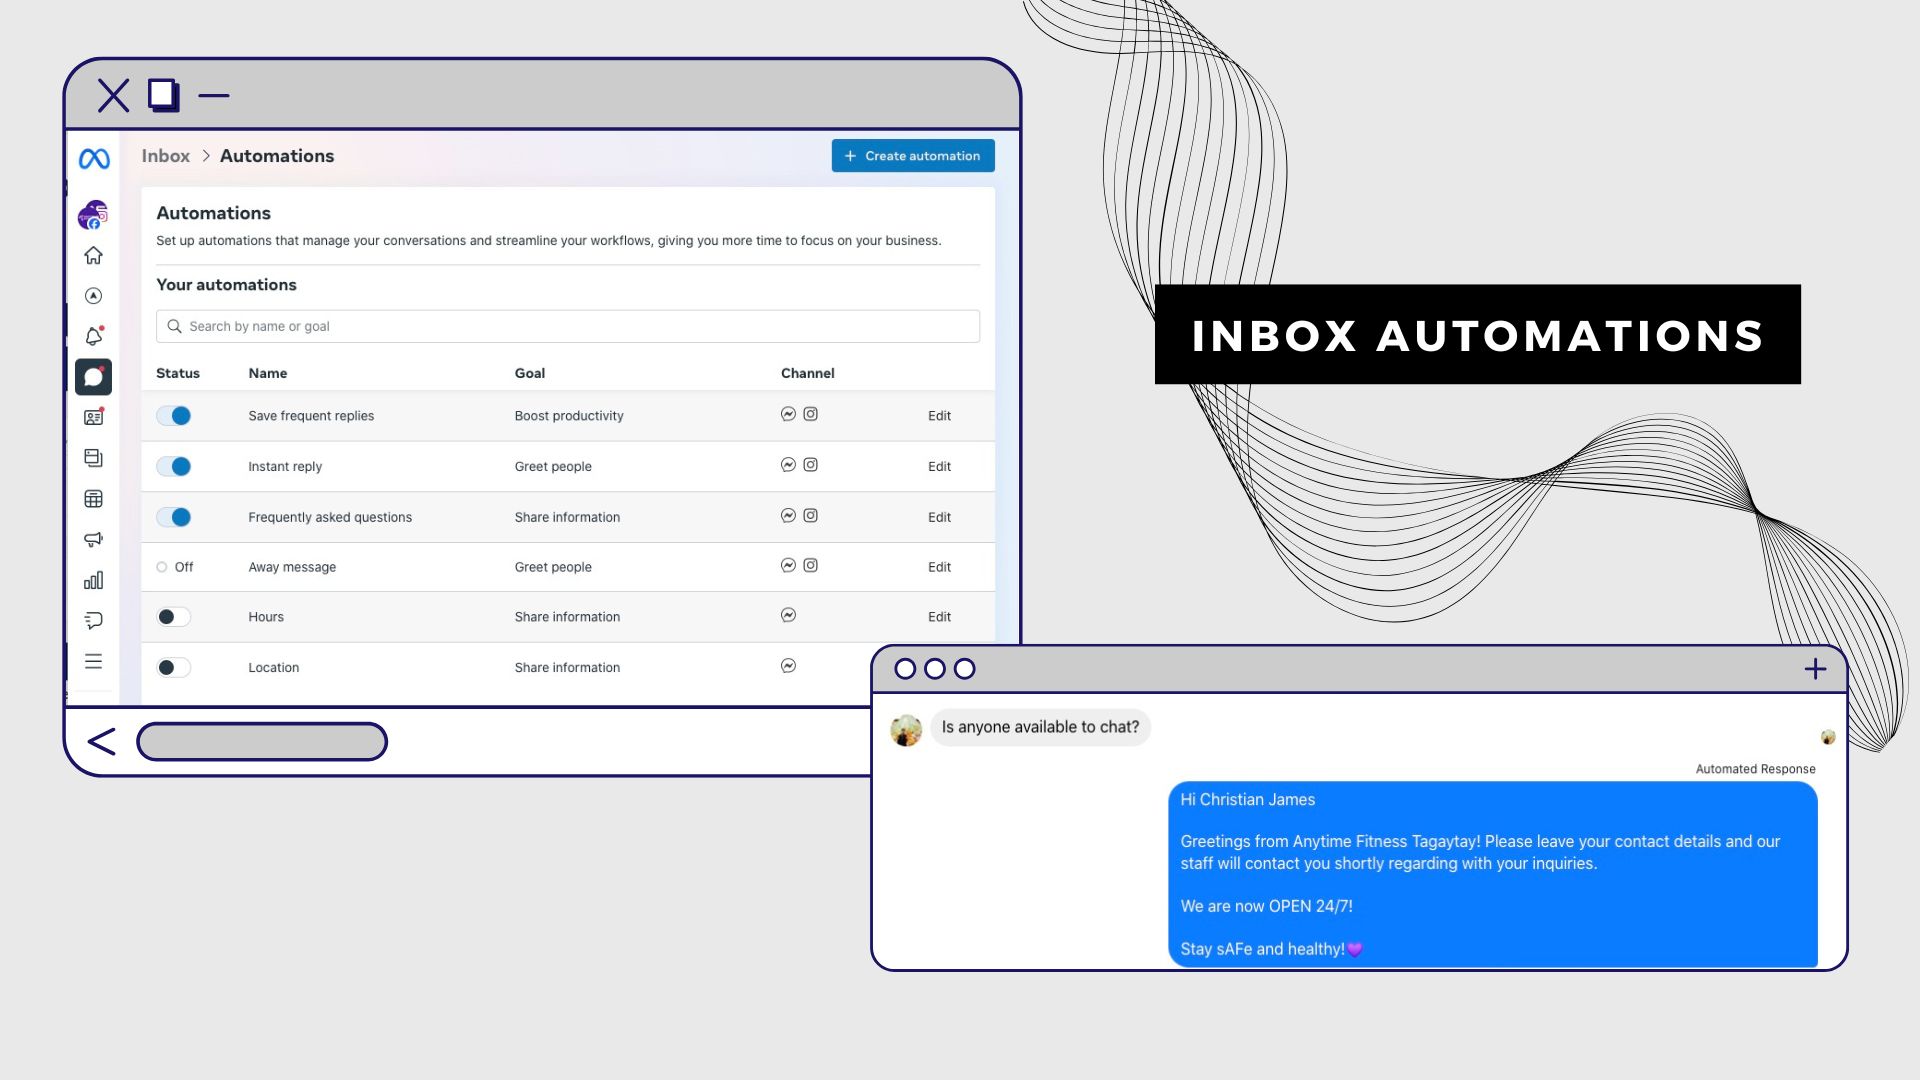This screenshot has width=1920, height=1080.
Task: Select the Off radio for Away message
Action: pyautogui.click(x=162, y=567)
